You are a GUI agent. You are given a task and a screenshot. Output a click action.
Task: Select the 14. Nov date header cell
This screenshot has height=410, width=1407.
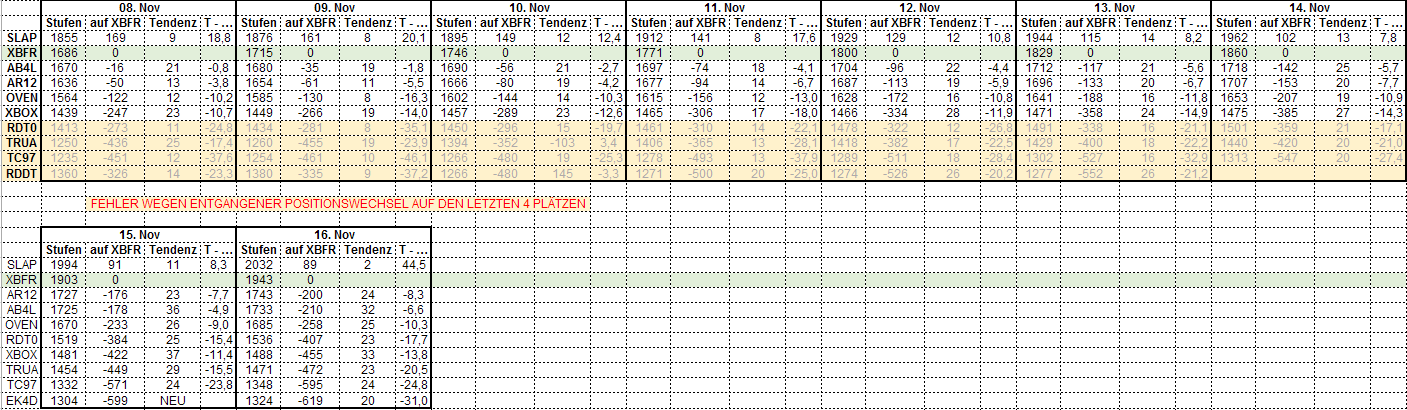click(1308, 7)
